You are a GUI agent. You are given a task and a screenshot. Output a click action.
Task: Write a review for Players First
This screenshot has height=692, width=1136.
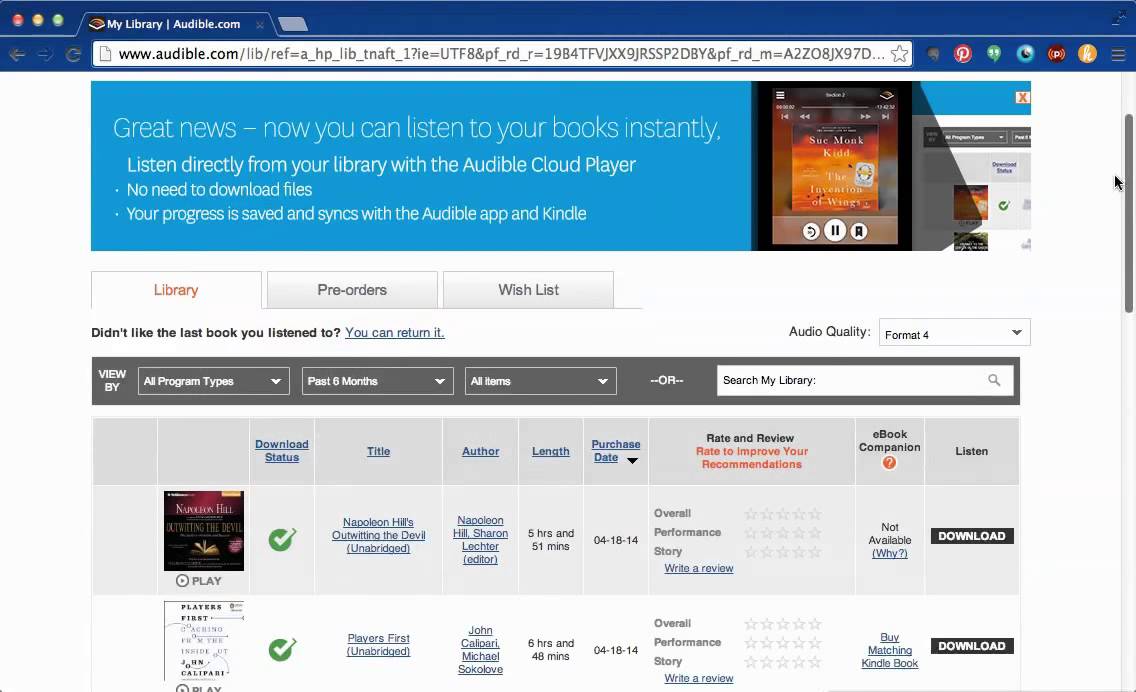point(698,678)
